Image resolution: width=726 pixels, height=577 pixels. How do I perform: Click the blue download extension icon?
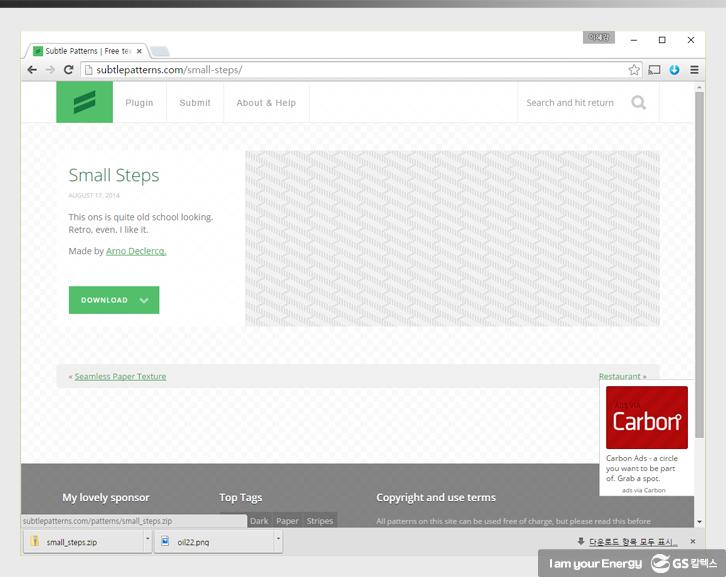pos(674,70)
